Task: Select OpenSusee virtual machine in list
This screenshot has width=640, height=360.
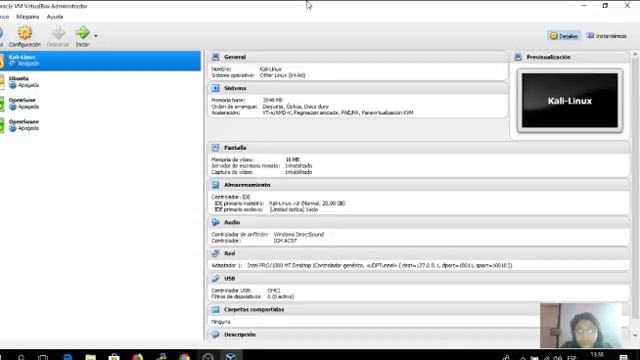Action: coord(100,125)
